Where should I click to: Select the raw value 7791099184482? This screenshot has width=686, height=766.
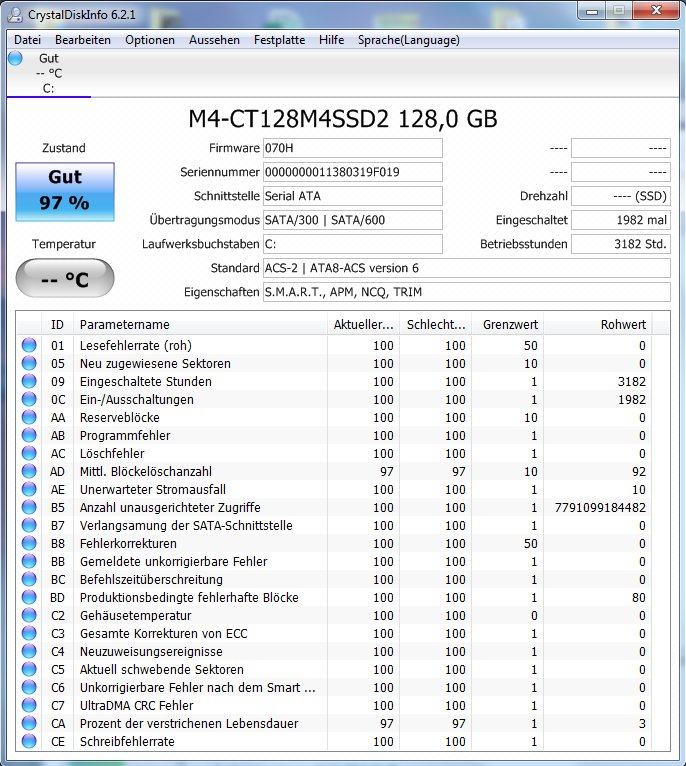[x=600, y=508]
